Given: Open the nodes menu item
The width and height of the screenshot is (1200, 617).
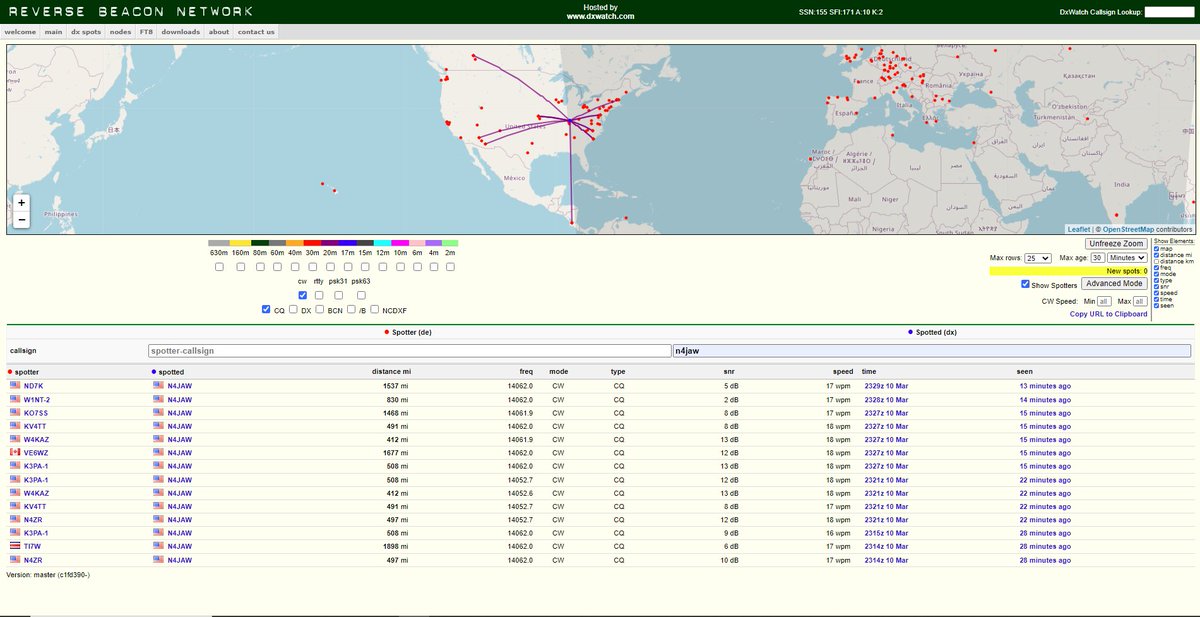Looking at the screenshot, I should (x=121, y=32).
